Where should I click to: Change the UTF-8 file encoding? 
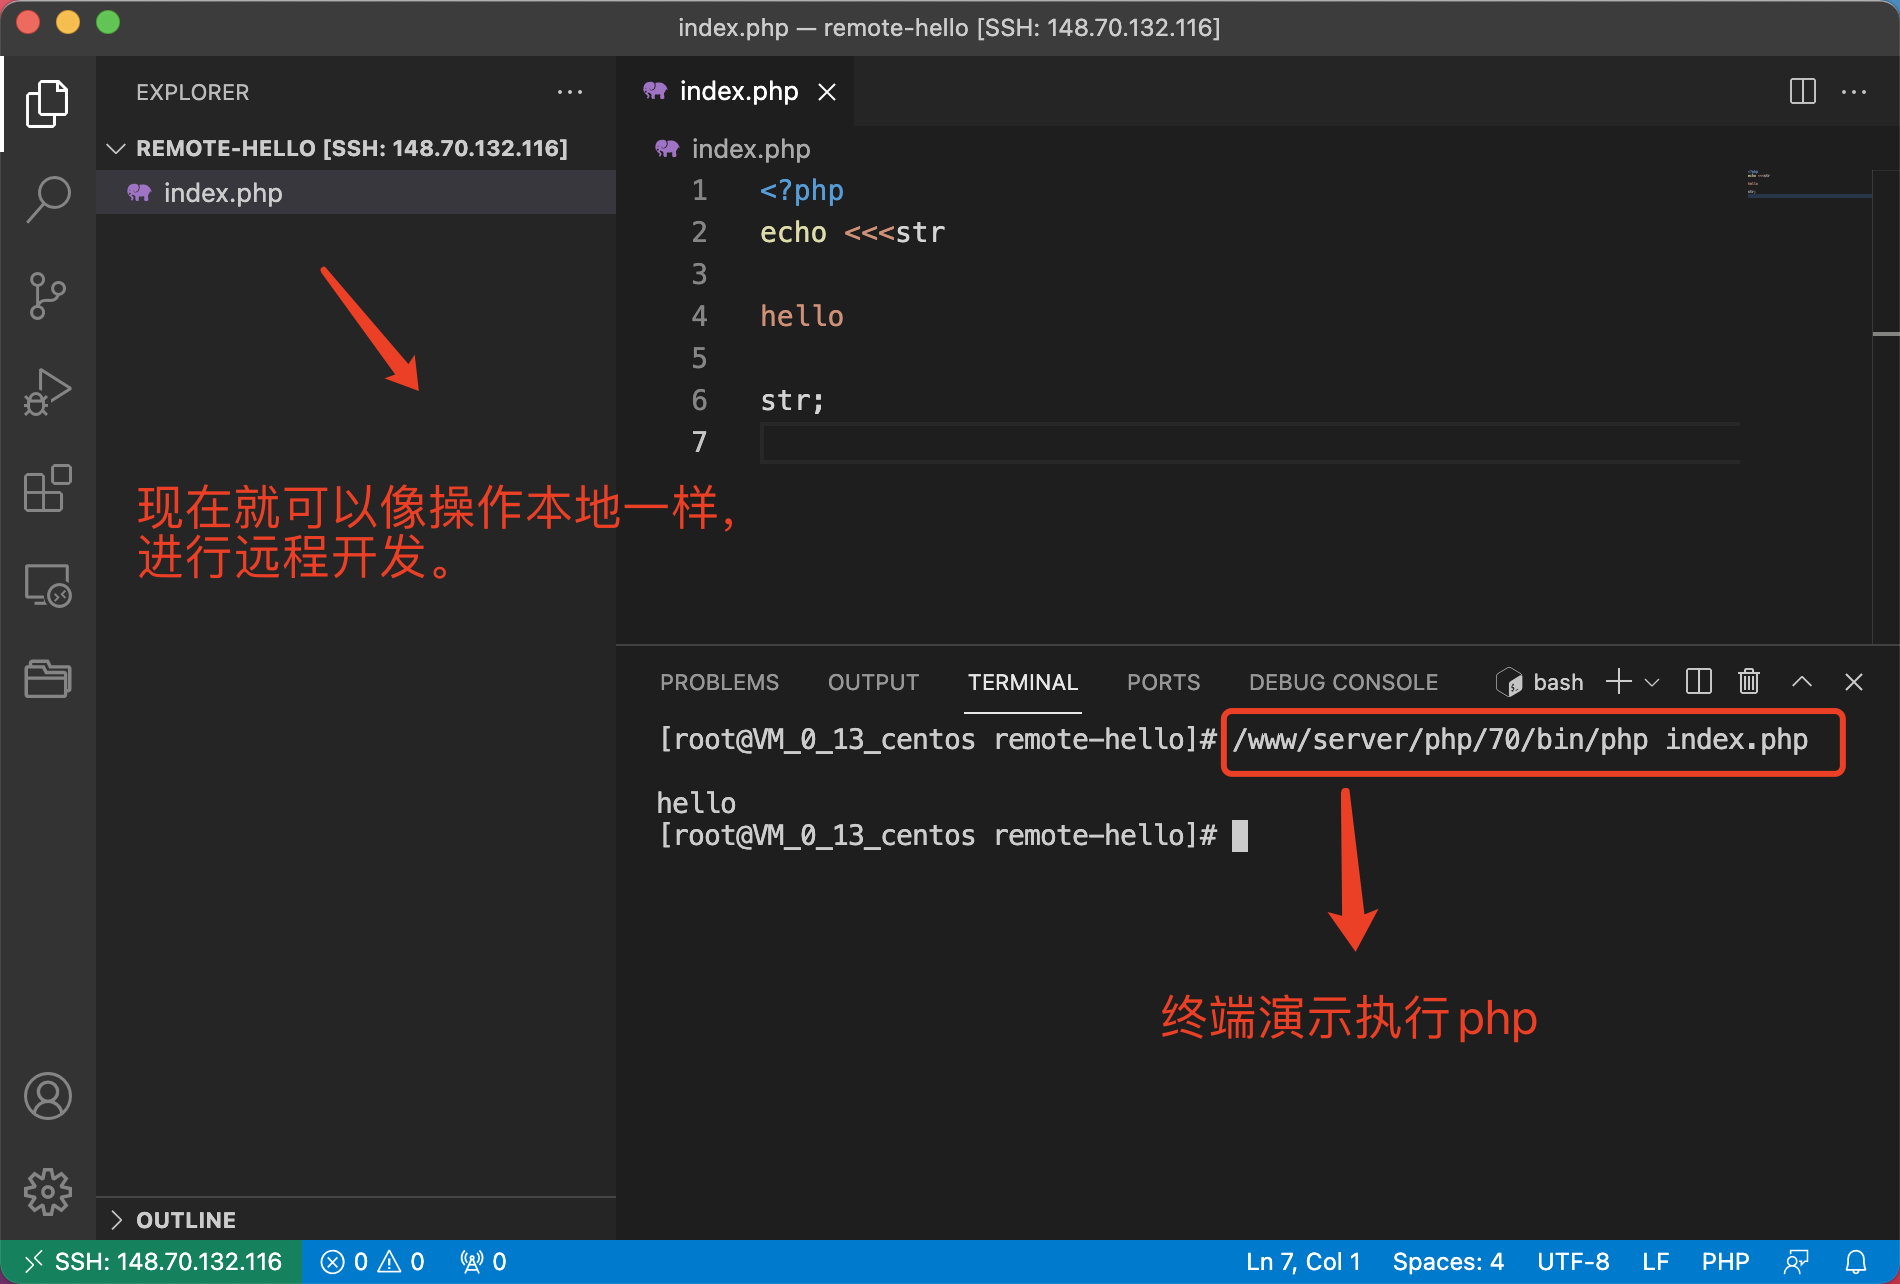pos(1573,1262)
